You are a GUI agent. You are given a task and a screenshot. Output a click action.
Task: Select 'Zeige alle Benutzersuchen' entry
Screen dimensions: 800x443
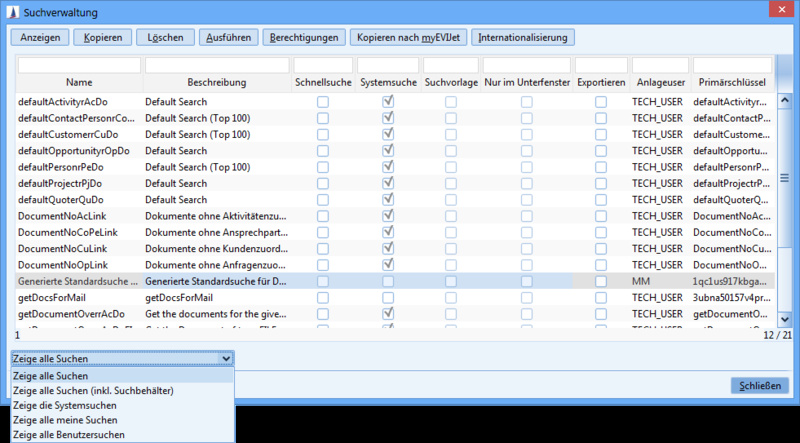tap(69, 435)
